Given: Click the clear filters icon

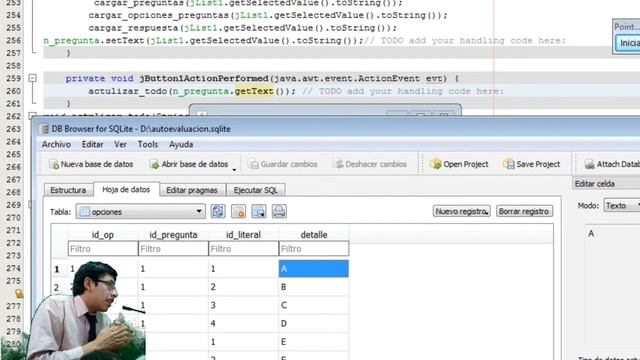Looking at the screenshot, I should (x=238, y=211).
